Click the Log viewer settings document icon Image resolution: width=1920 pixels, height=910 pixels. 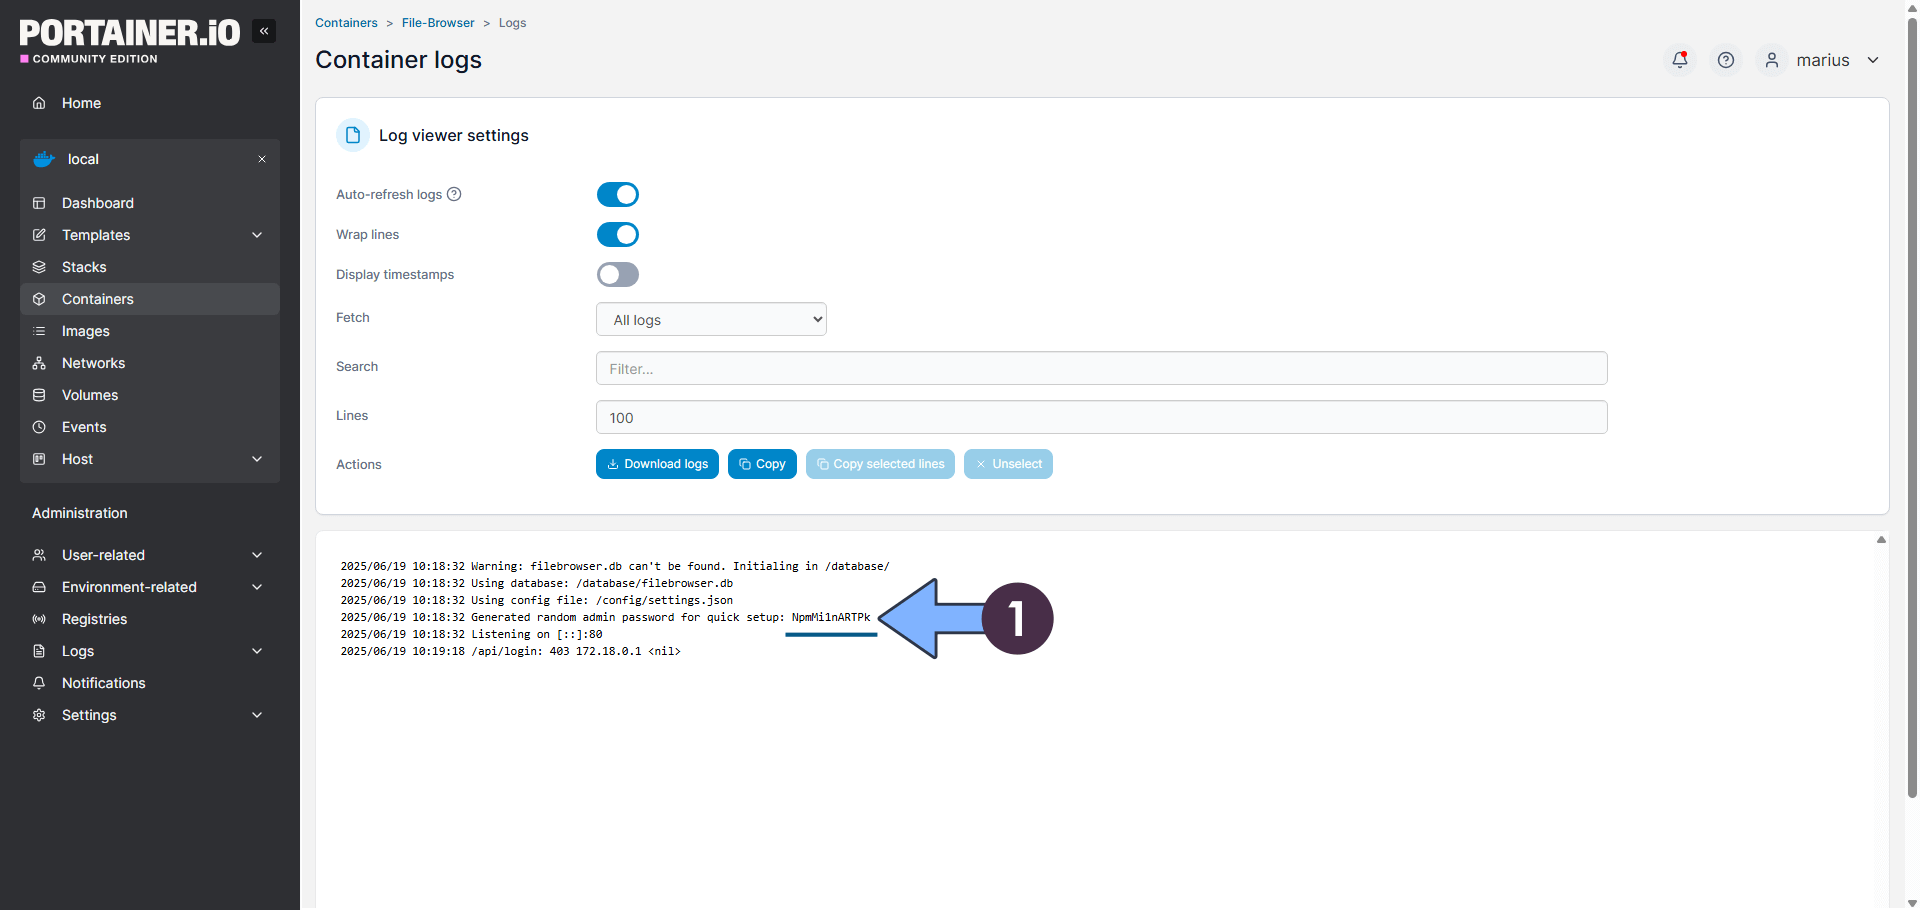353,135
